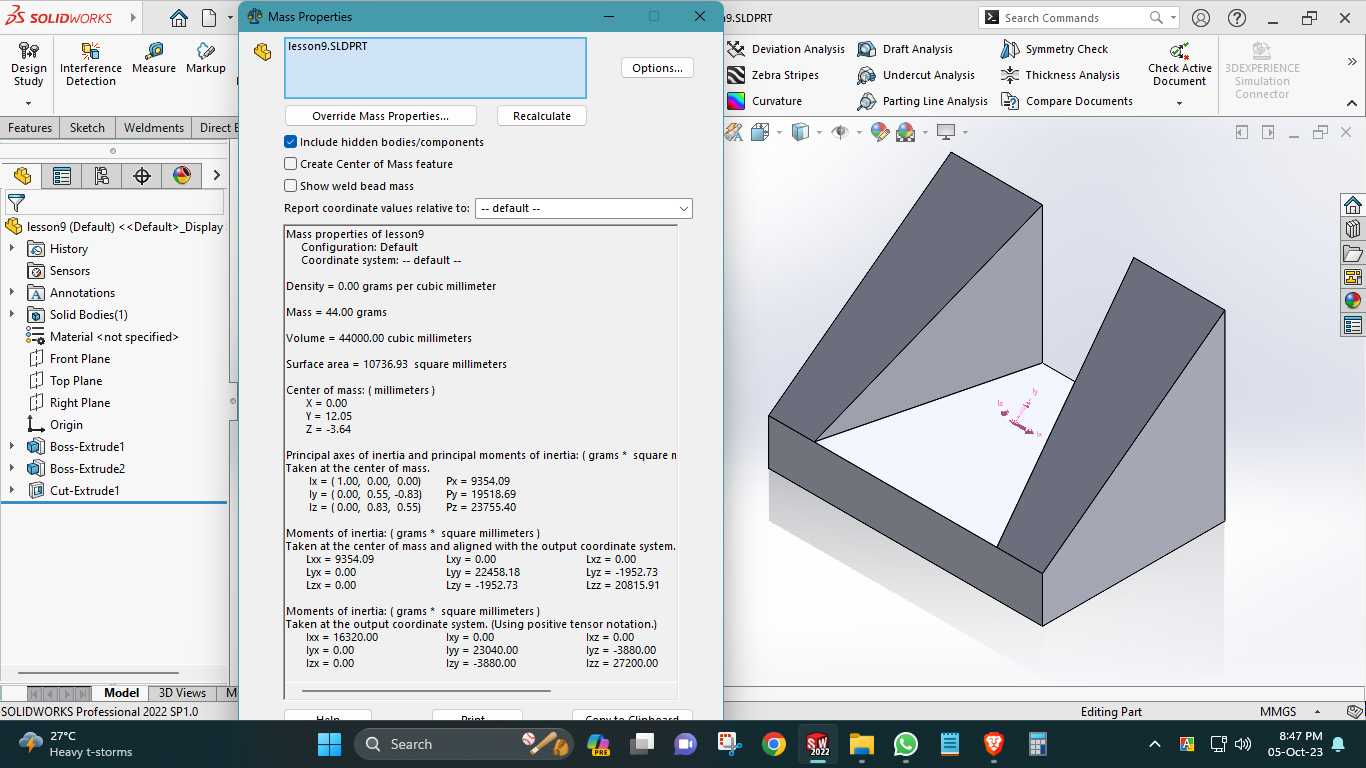Open ConfigurationManager tab icon

(102, 176)
